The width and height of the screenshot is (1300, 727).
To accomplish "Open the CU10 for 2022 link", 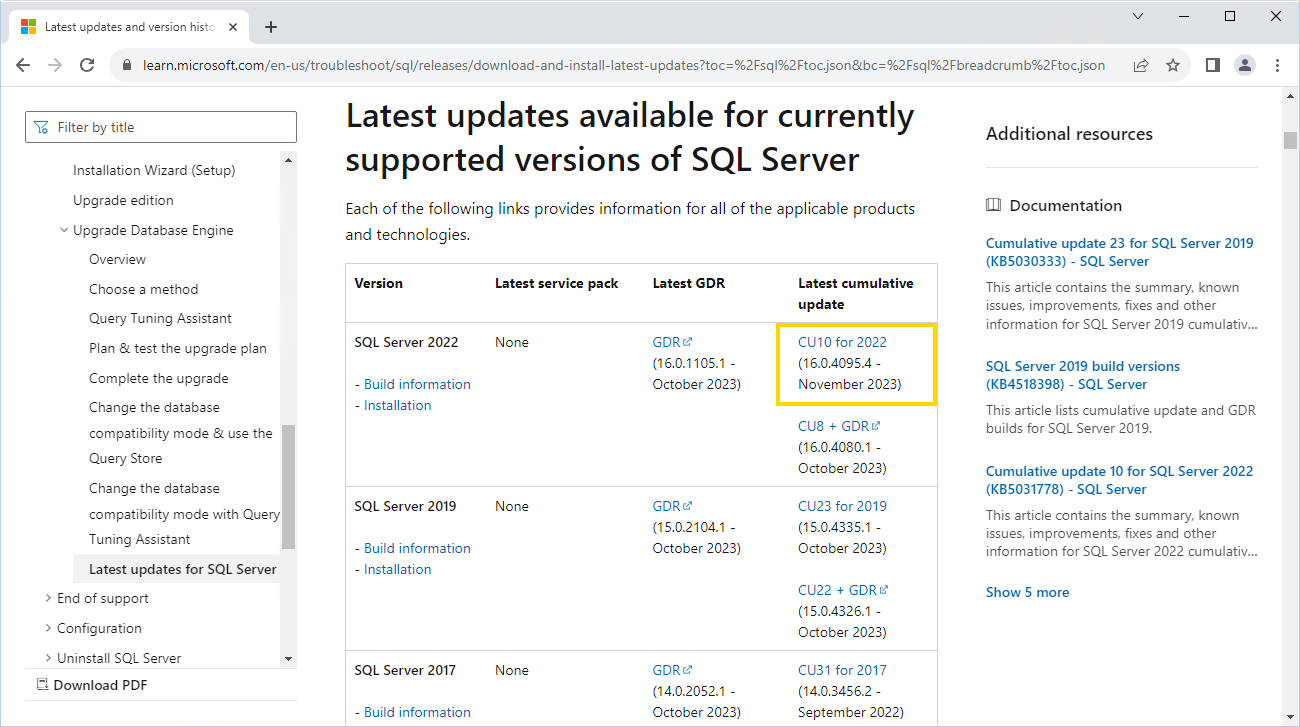I will pos(842,342).
